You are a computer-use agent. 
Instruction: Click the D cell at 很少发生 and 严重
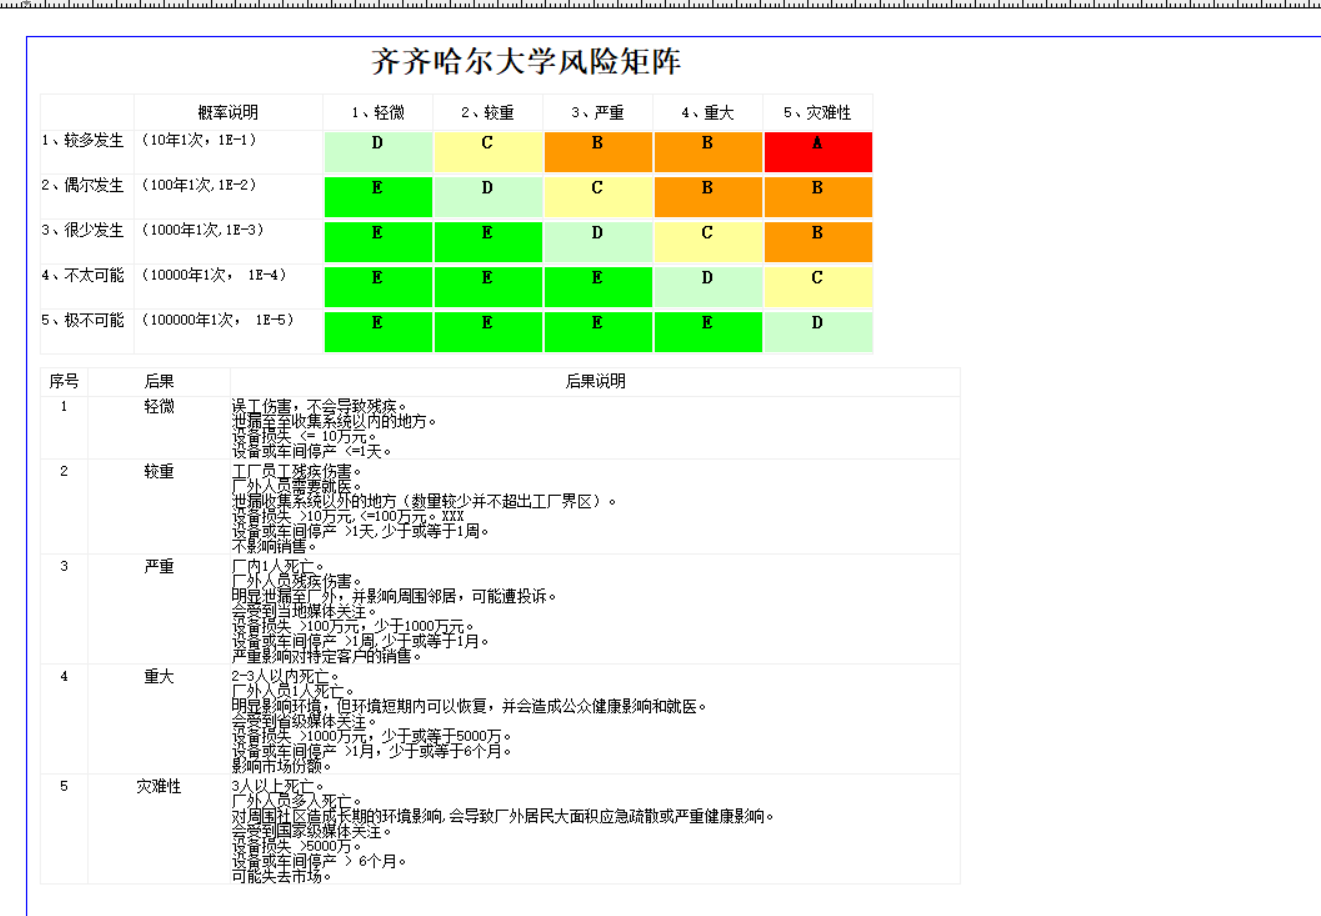pyautogui.click(x=598, y=242)
